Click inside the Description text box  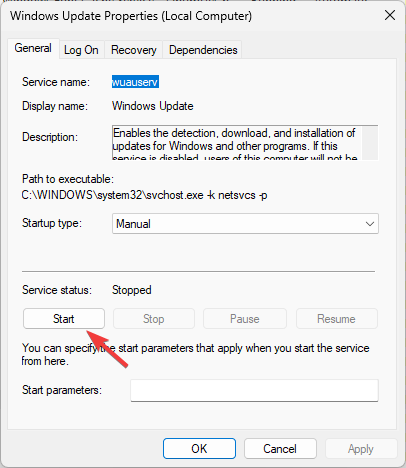point(237,143)
